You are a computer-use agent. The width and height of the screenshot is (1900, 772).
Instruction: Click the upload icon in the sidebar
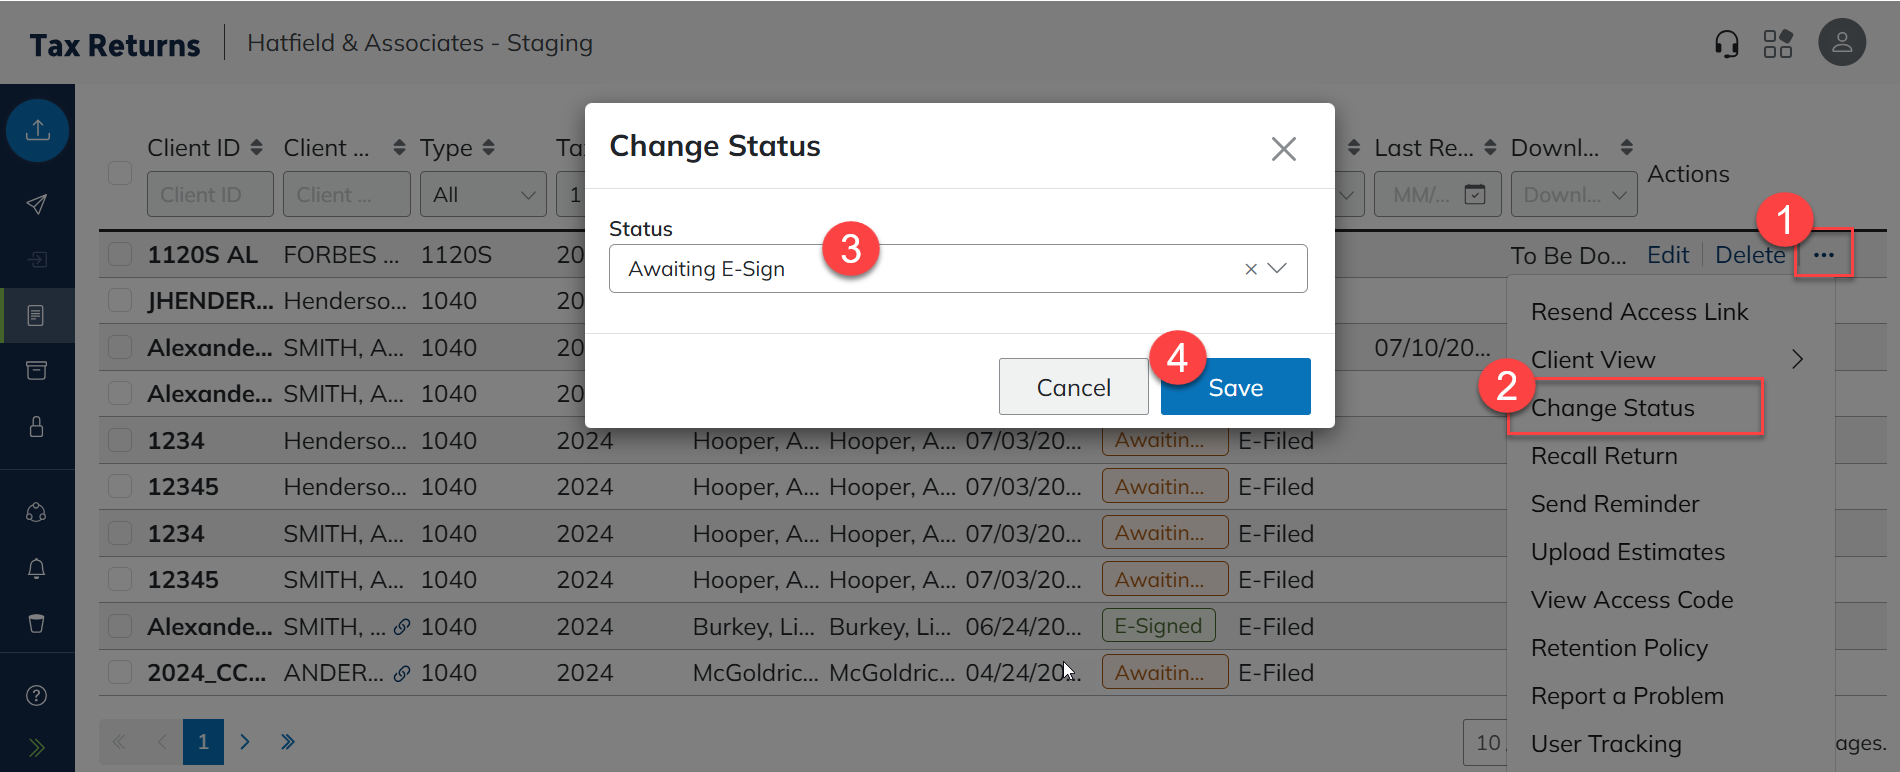[x=37, y=130]
